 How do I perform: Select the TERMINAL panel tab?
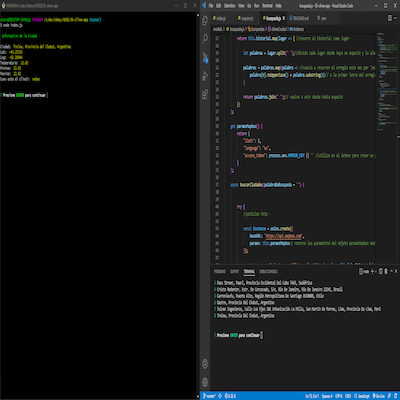[249, 271]
